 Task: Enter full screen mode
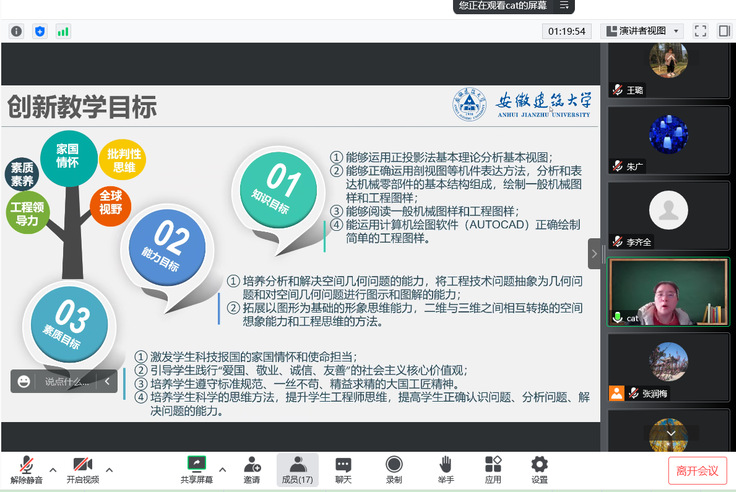click(700, 31)
